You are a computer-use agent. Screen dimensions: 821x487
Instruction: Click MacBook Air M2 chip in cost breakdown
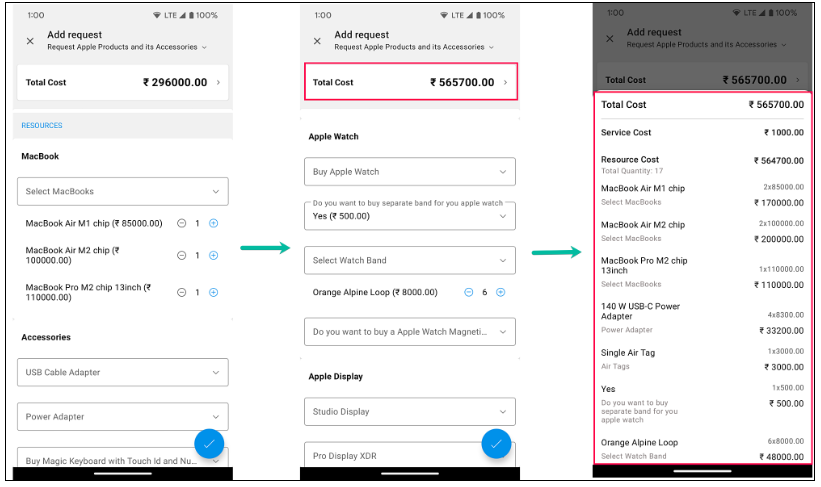pyautogui.click(x=643, y=224)
